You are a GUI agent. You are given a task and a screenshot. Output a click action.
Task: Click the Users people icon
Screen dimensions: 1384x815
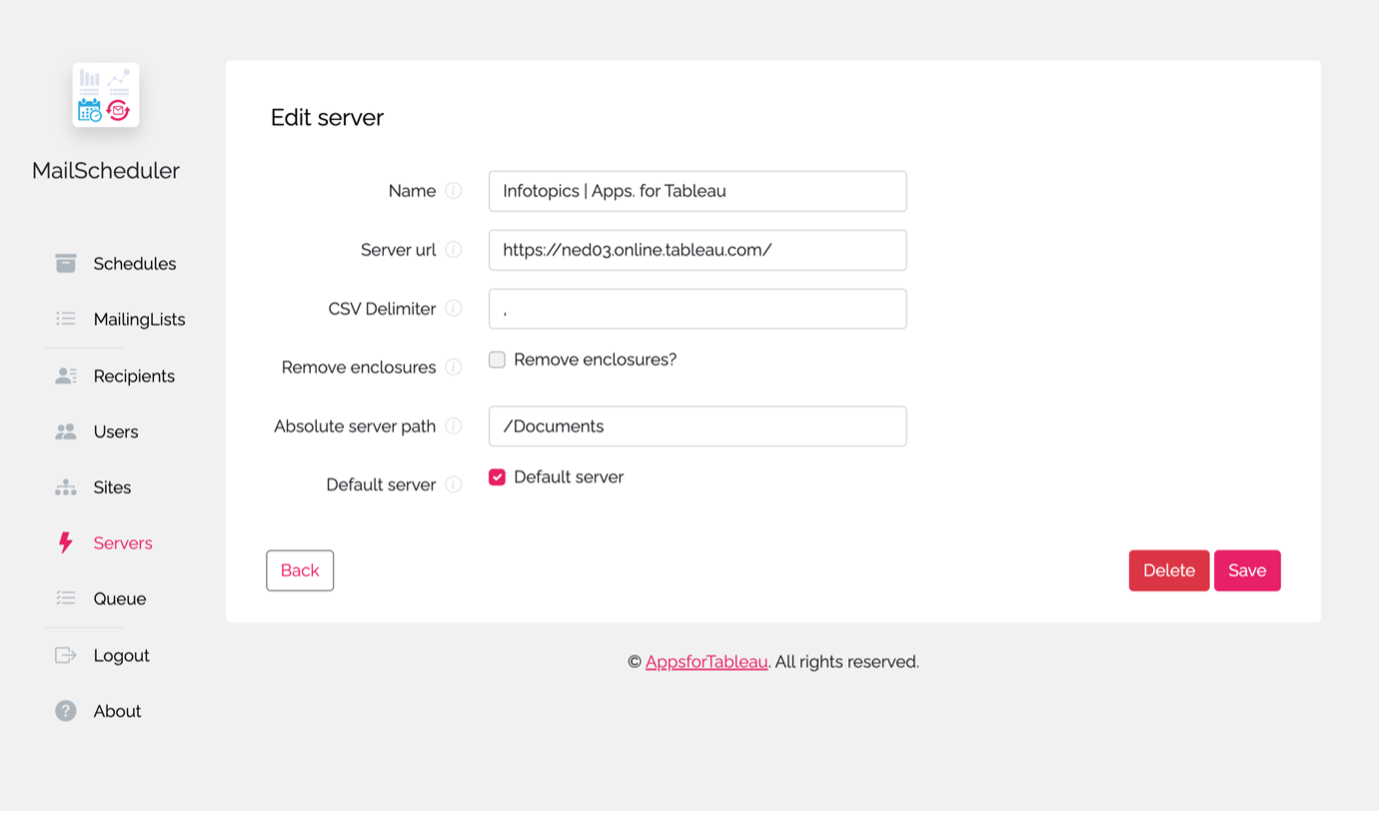pyautogui.click(x=66, y=432)
